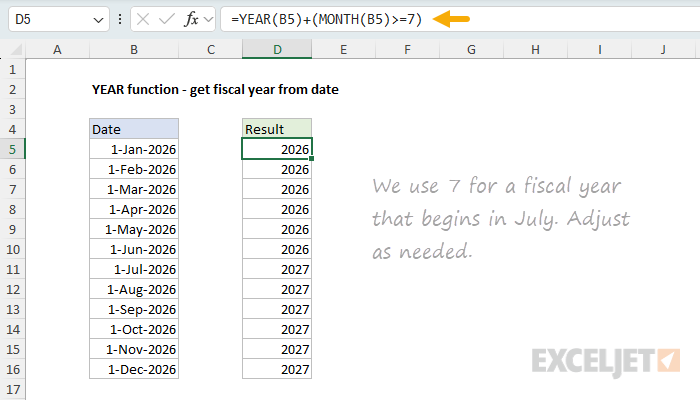Select cell with 1-Jul-2026

134,270
